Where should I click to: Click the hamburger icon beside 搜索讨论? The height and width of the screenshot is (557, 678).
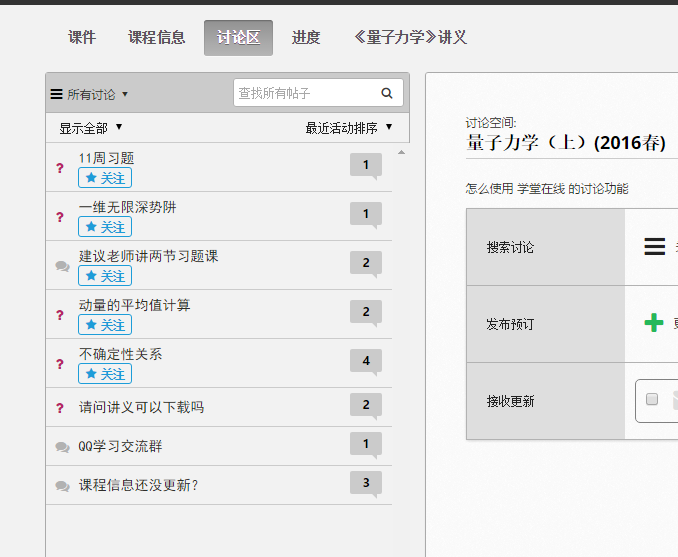[655, 247]
